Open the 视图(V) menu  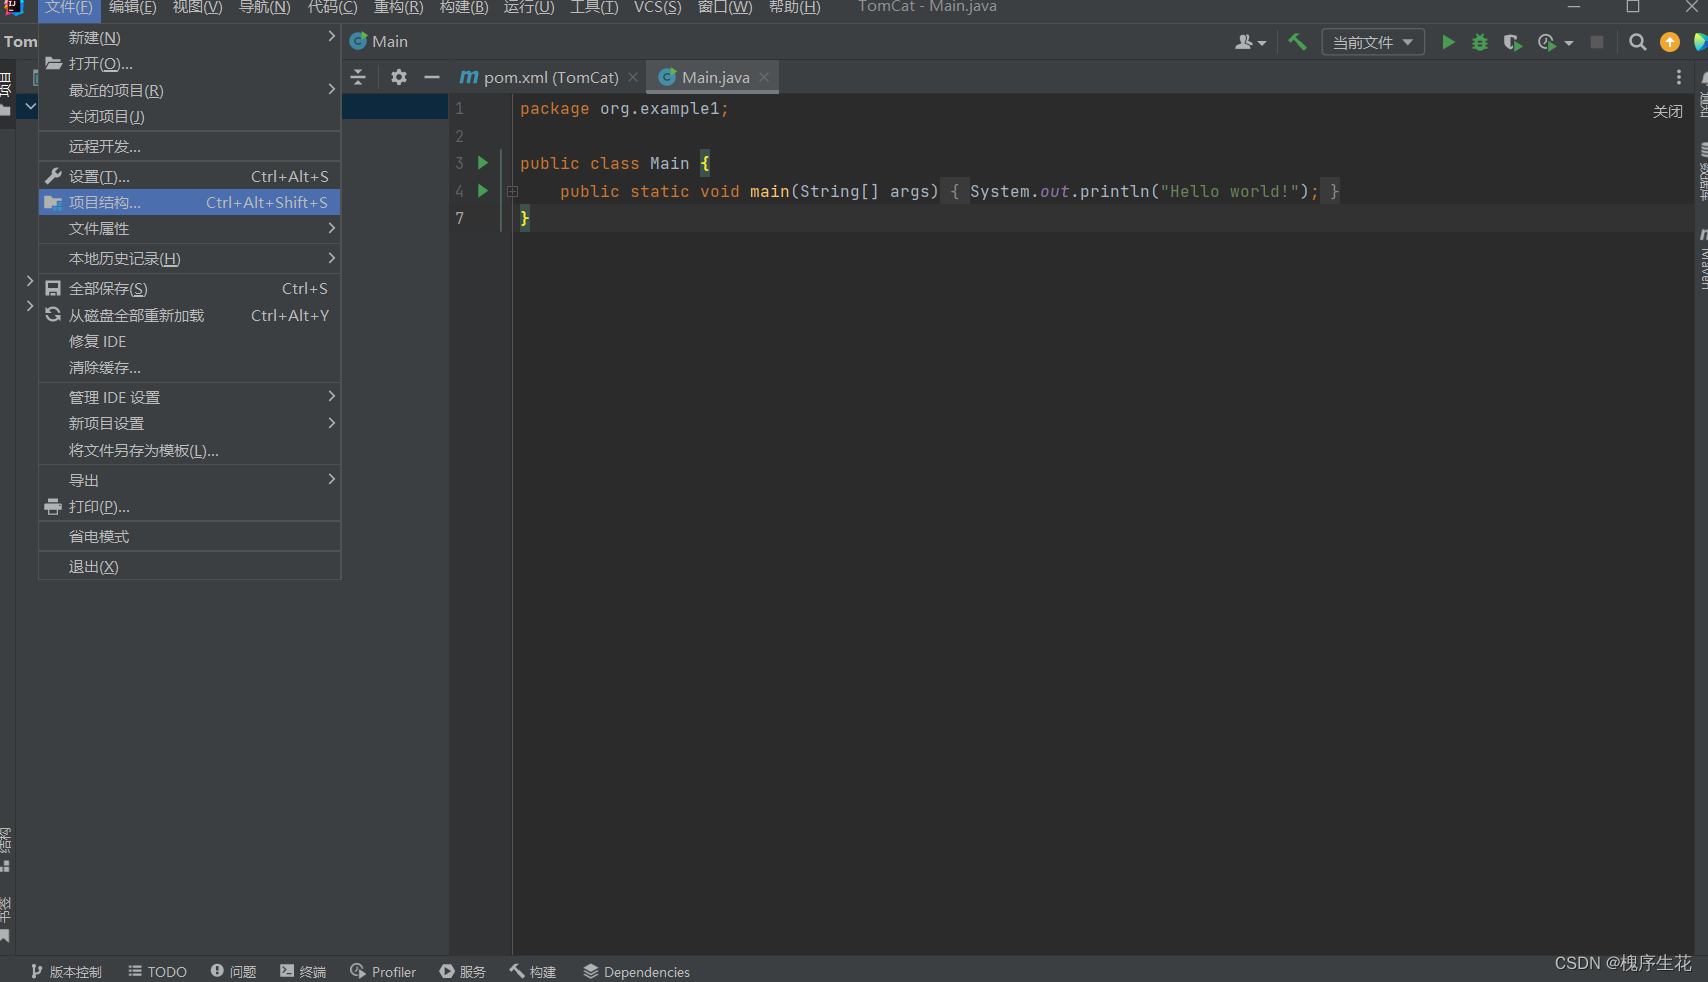[x=197, y=8]
